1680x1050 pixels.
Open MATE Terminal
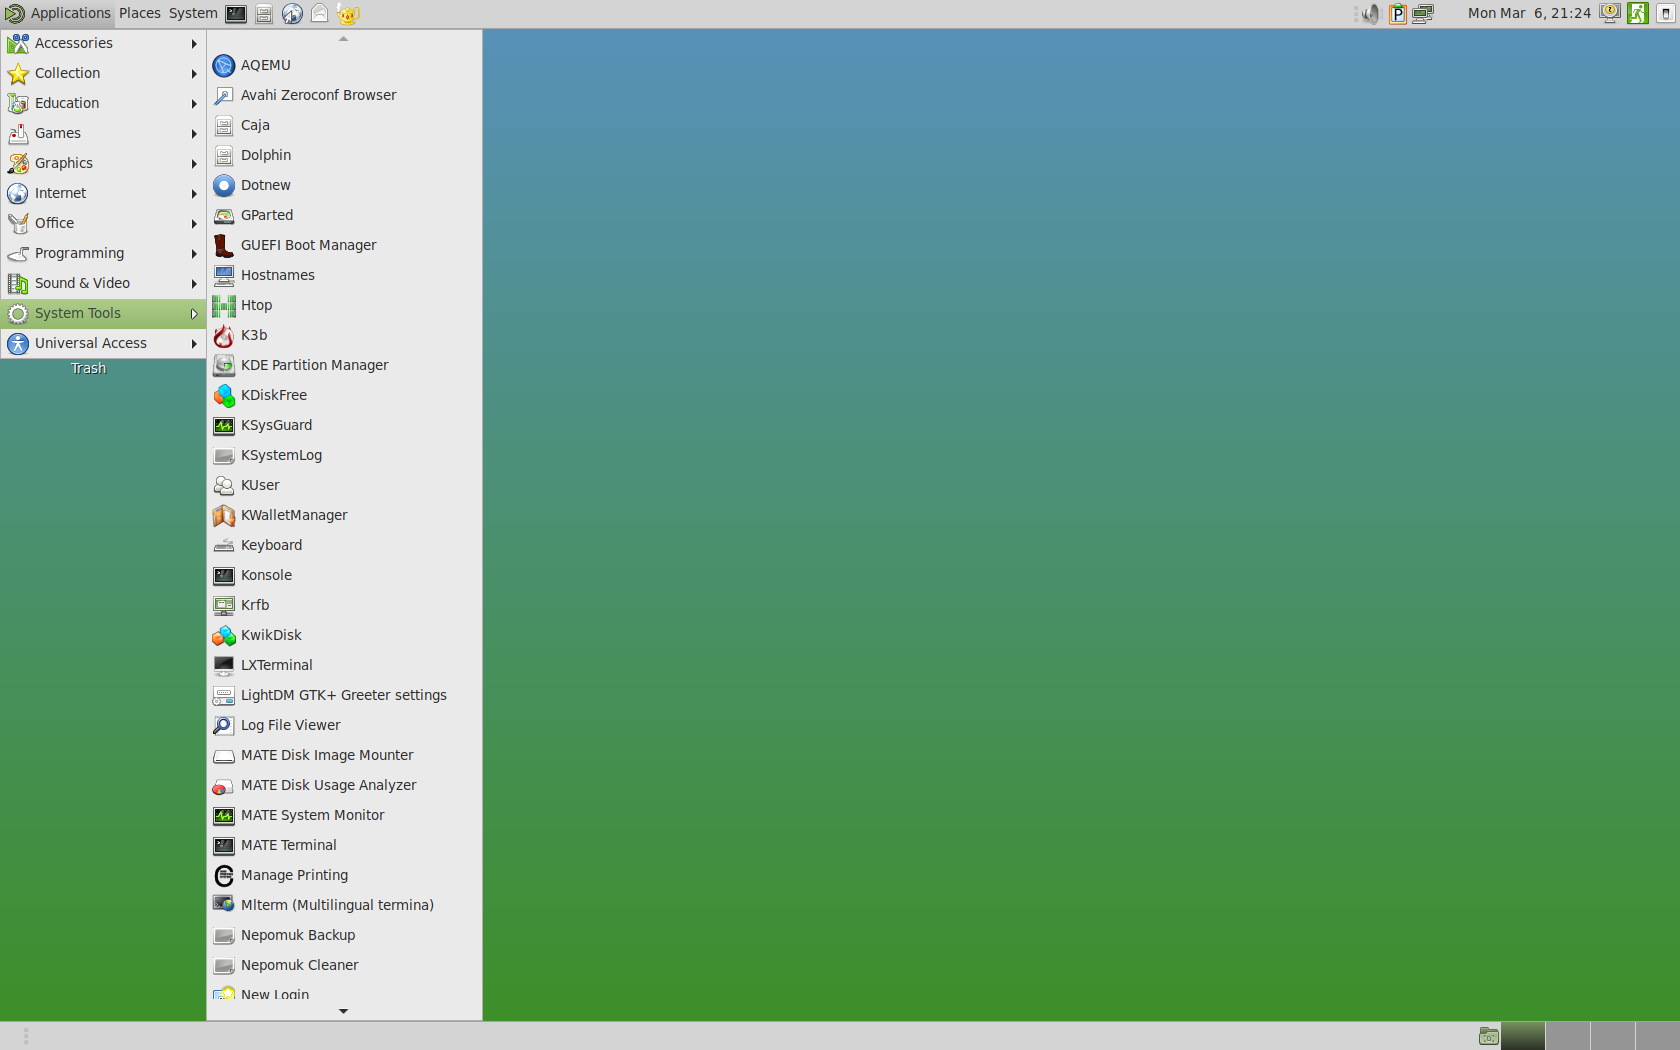pyautogui.click(x=344, y=845)
